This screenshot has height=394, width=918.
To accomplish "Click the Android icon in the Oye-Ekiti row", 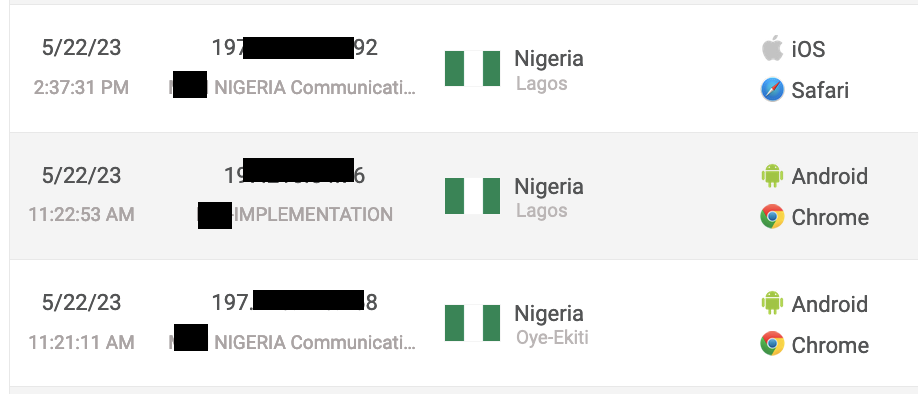I will pyautogui.click(x=772, y=303).
